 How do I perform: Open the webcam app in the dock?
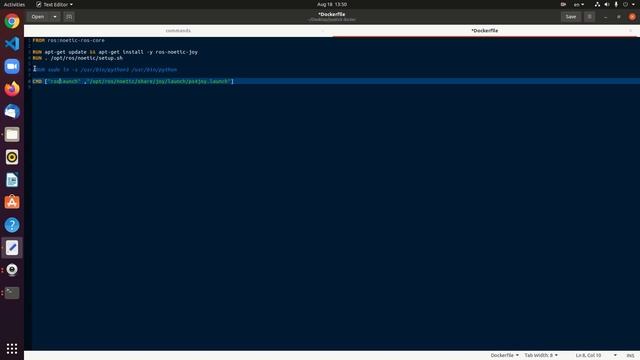coord(12,270)
